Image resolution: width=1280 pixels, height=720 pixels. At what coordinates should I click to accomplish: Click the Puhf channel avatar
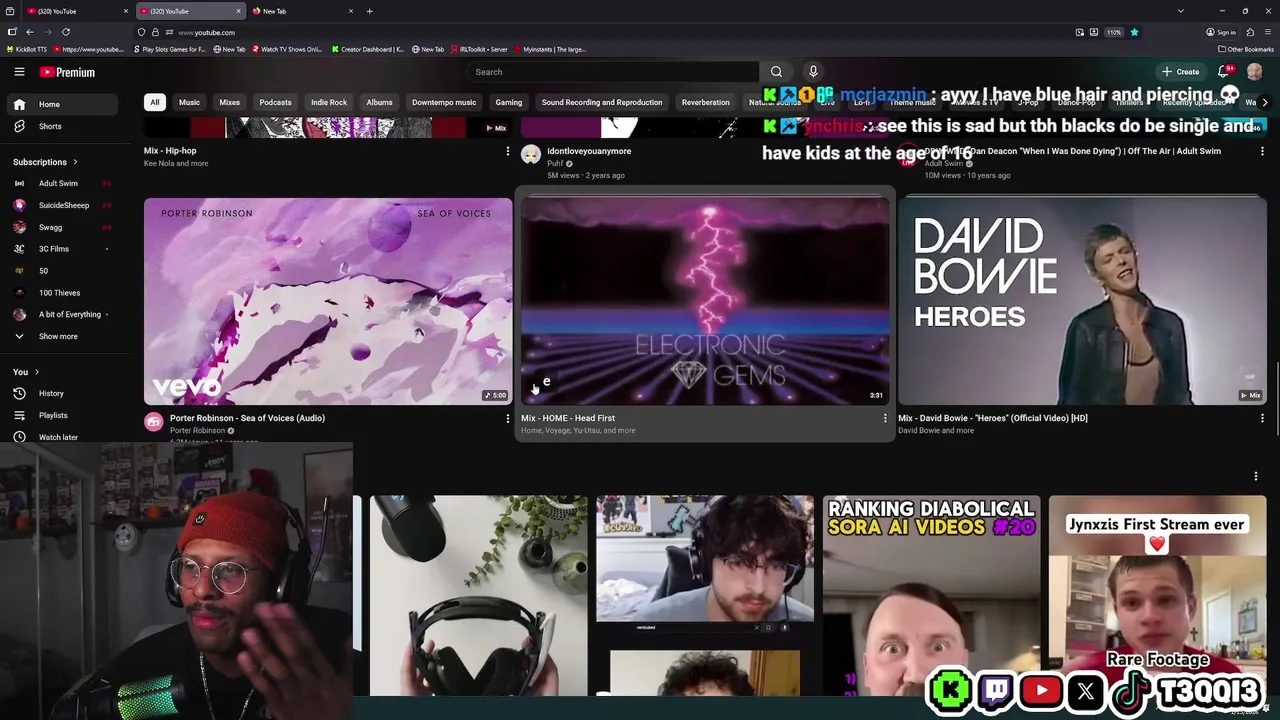pos(531,155)
